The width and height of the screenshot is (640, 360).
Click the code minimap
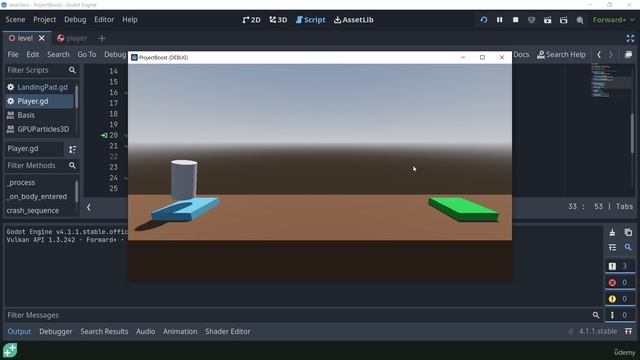coord(610,81)
